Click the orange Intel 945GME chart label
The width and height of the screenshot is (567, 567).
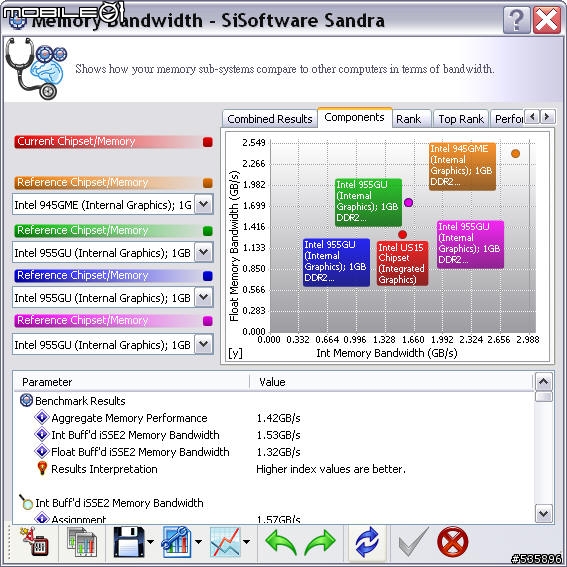click(x=462, y=166)
